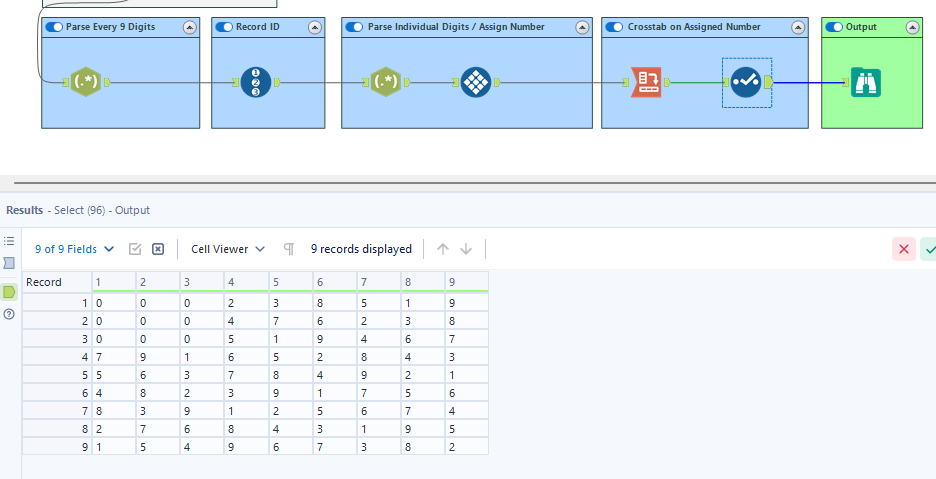
Task: Collapse the Parse Individual Digits / Assign Number container
Action: pyautogui.click(x=583, y=27)
